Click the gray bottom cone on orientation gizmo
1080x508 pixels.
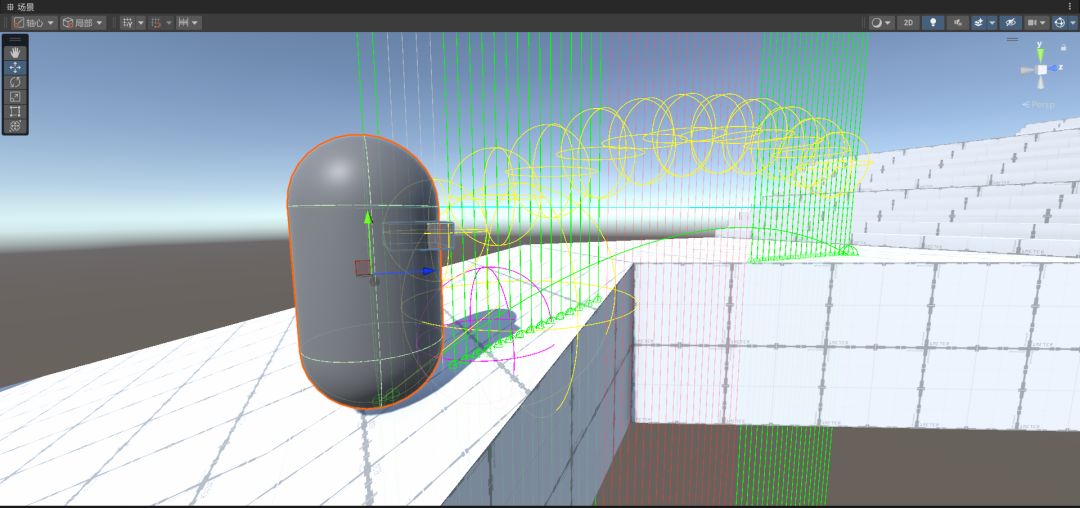[x=1042, y=84]
